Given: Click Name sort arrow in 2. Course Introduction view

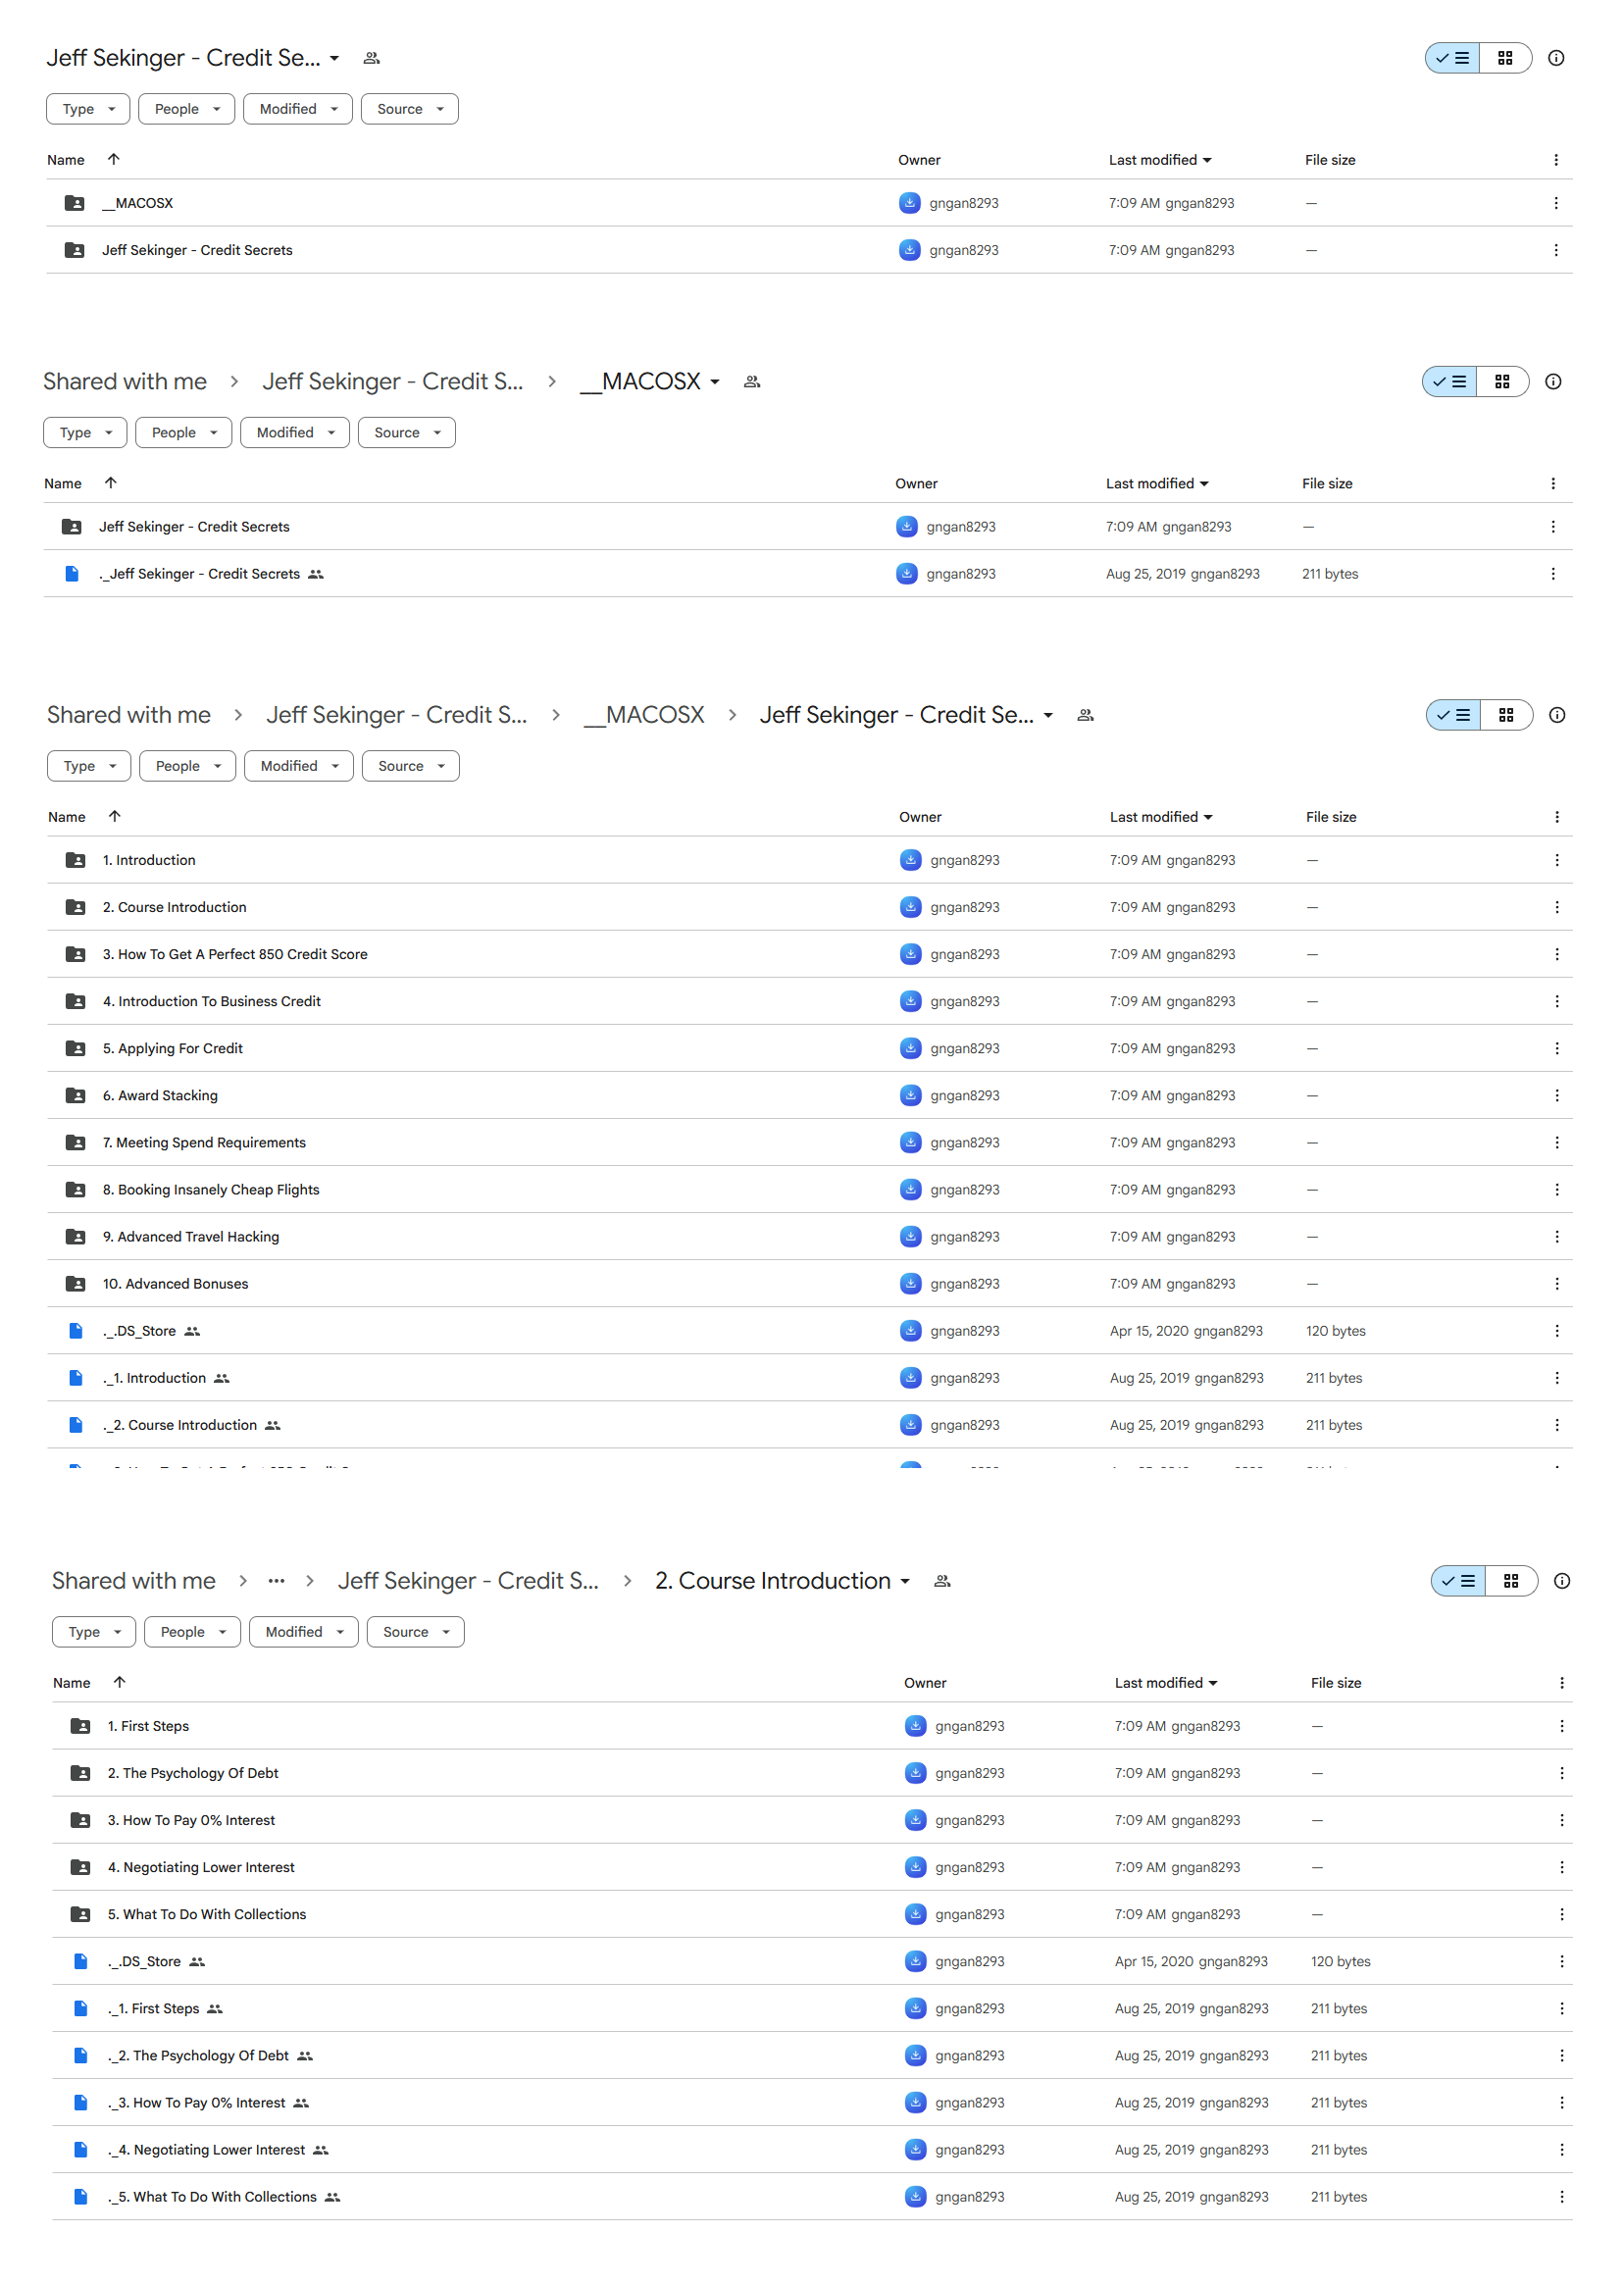Looking at the screenshot, I should pyautogui.click(x=119, y=1682).
